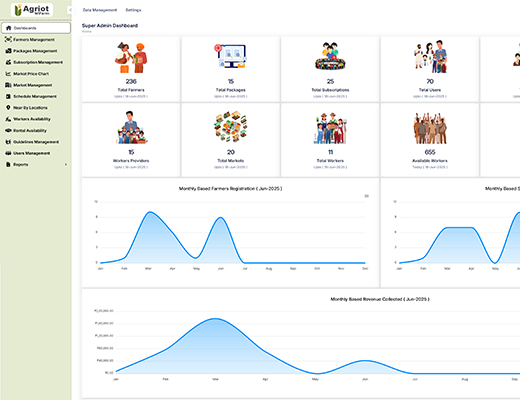Click the Schedule Management sidebar icon
This screenshot has height=400, width=520.
click(x=8, y=96)
